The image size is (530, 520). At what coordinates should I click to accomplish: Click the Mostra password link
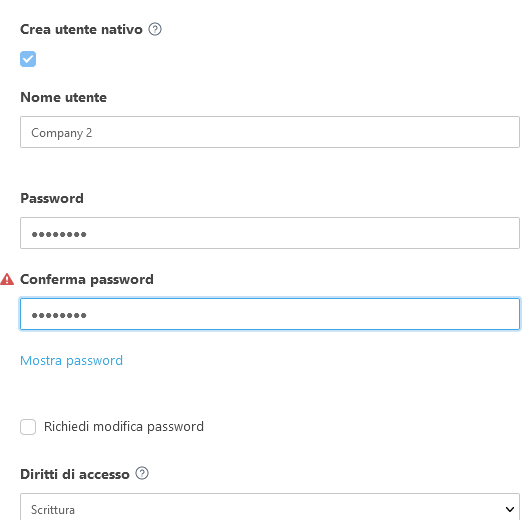point(71,361)
